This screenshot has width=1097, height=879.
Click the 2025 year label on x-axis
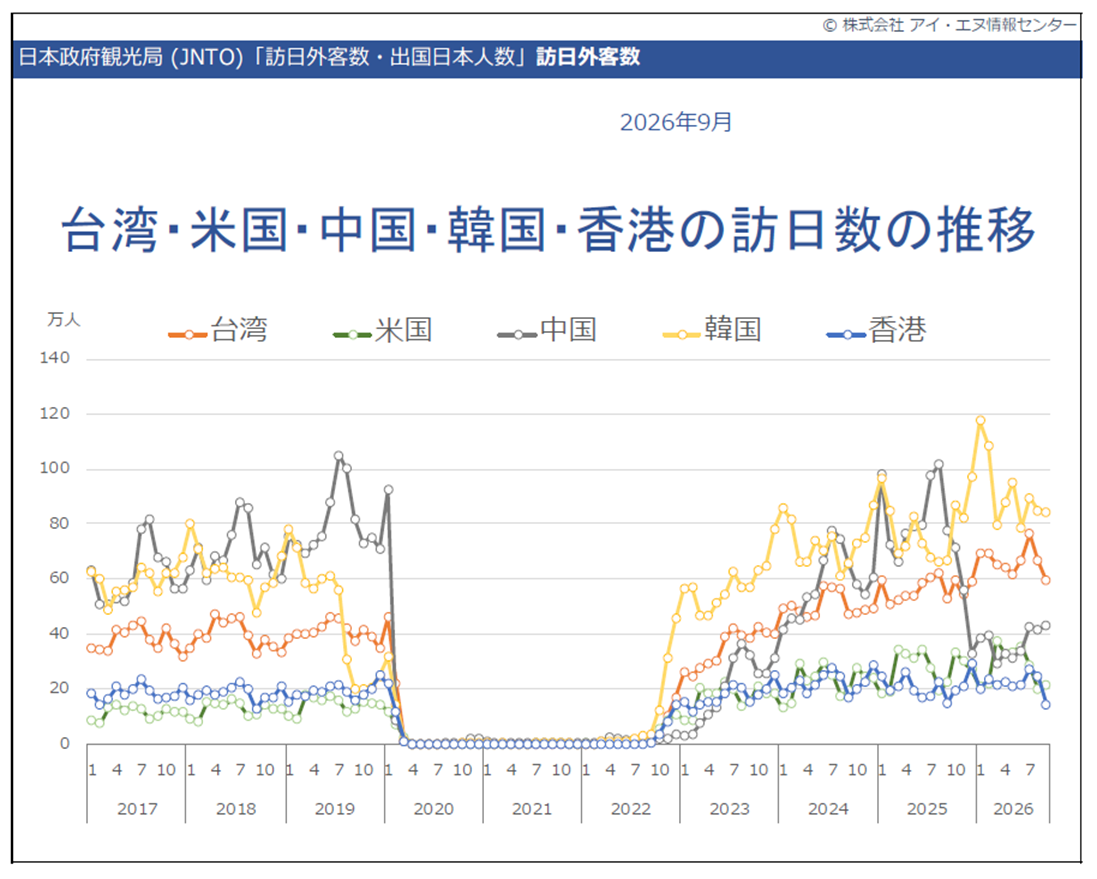click(927, 809)
